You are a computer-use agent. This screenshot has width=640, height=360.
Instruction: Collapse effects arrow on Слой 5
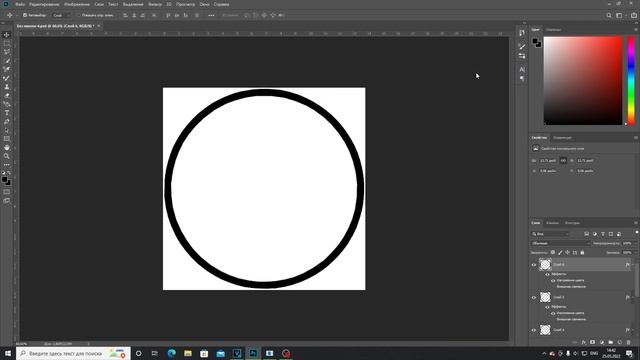(x=633, y=297)
